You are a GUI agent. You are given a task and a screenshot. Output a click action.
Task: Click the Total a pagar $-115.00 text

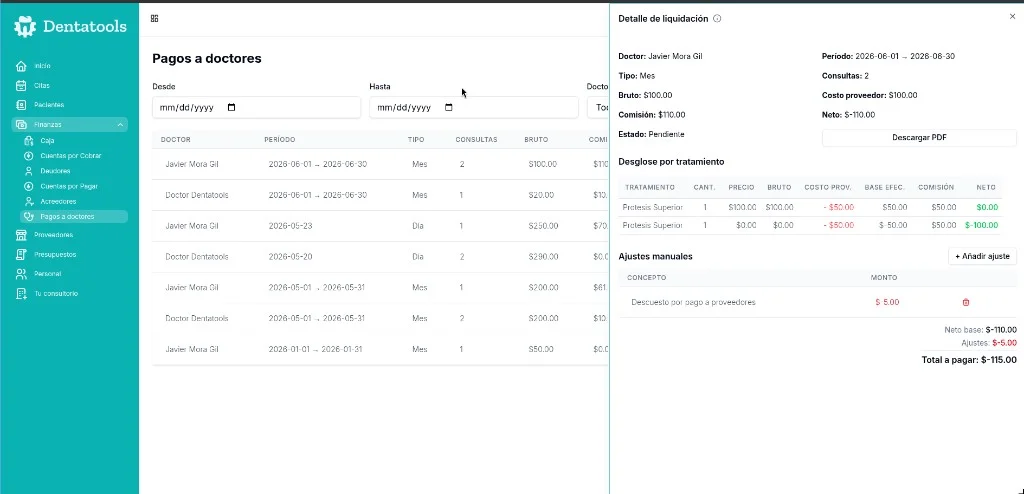point(968,360)
